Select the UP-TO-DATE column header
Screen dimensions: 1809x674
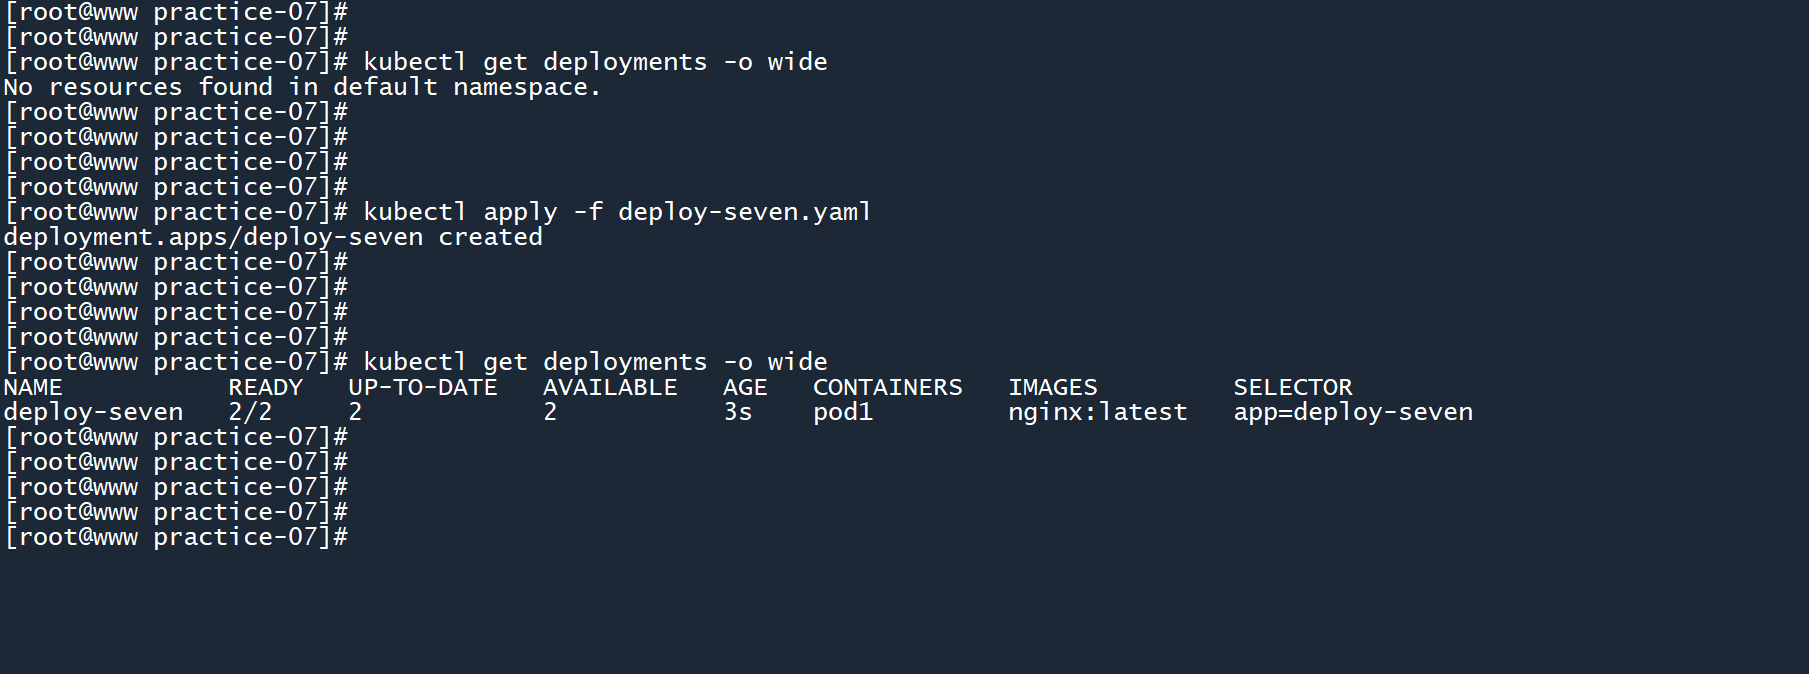click(422, 387)
